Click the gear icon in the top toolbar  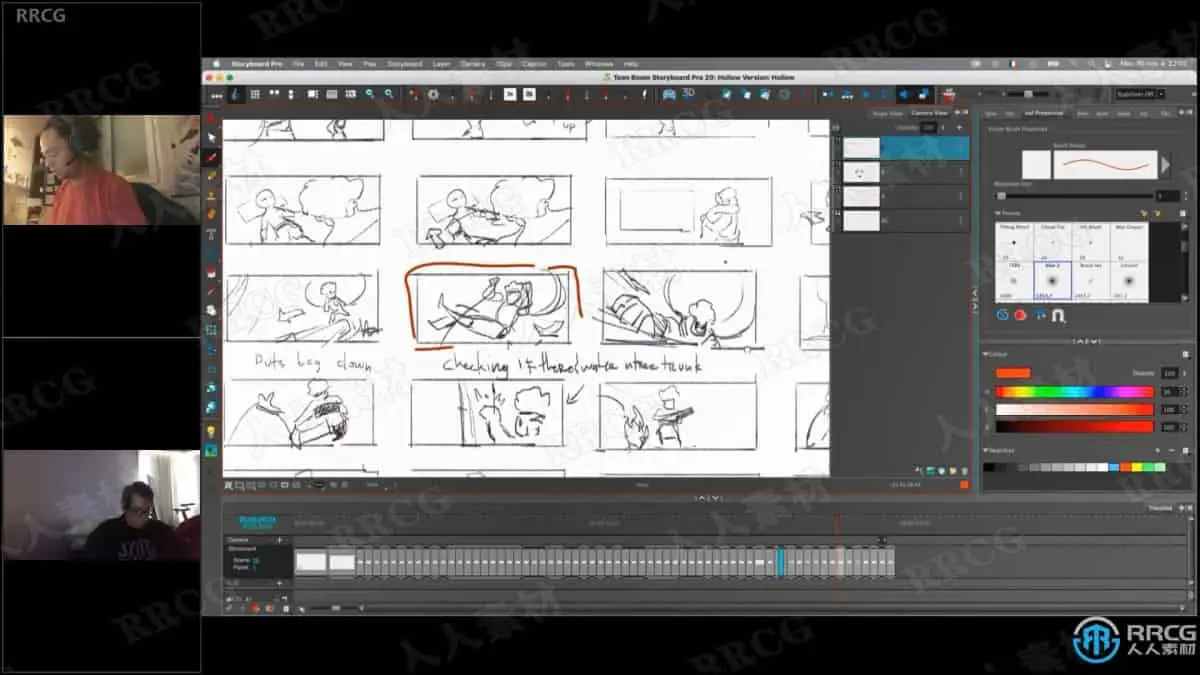[x=433, y=94]
